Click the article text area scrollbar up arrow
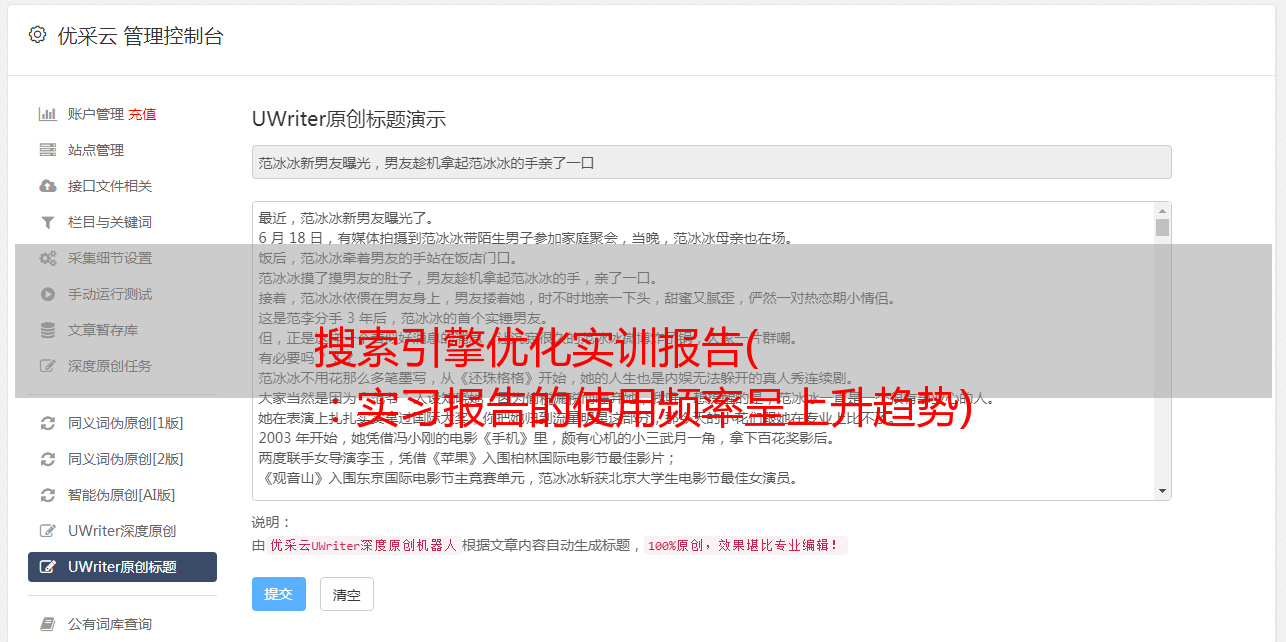 1162,211
